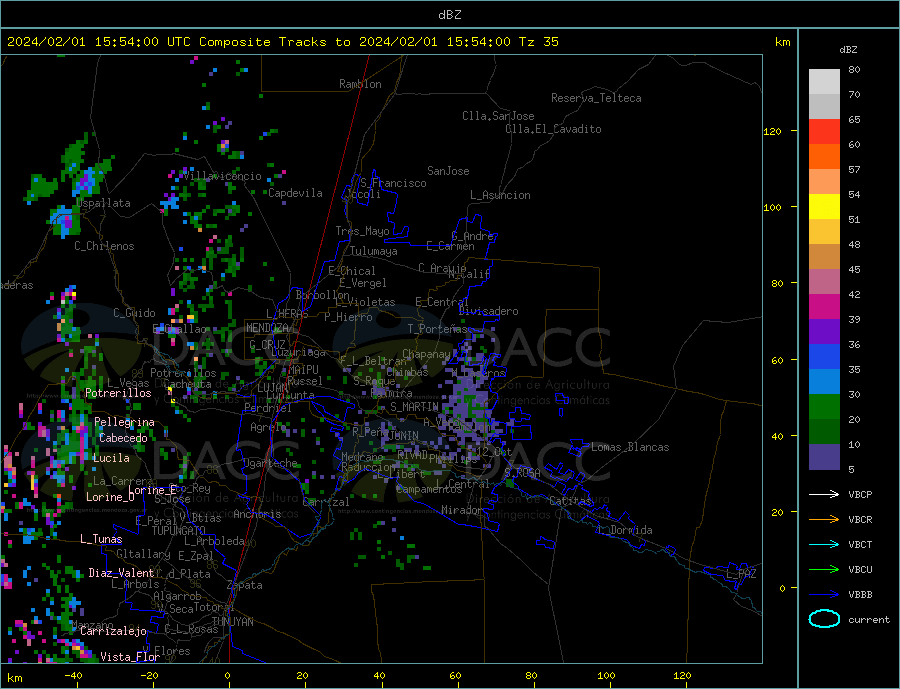Click the 'MENDOZA' city label

click(x=267, y=328)
